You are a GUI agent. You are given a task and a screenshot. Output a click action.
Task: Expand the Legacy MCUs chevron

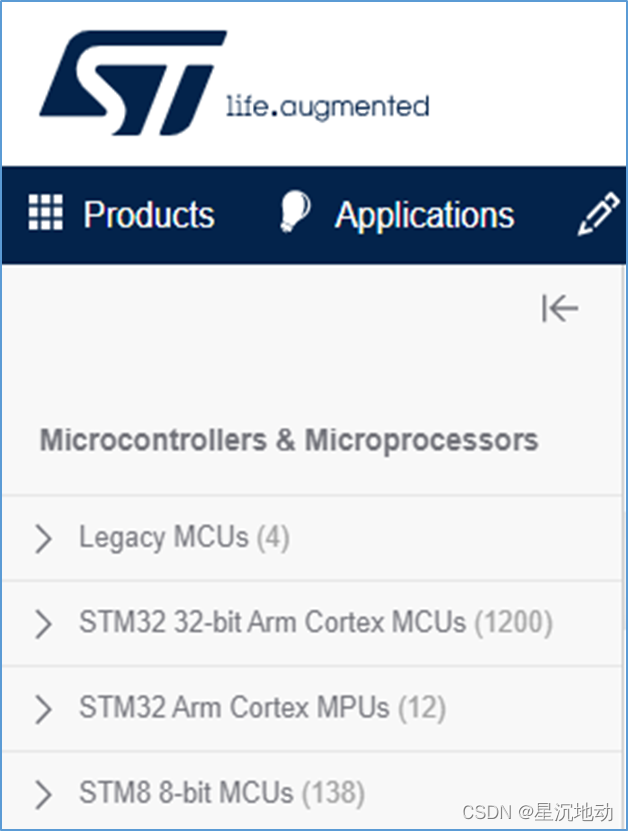click(x=43, y=539)
